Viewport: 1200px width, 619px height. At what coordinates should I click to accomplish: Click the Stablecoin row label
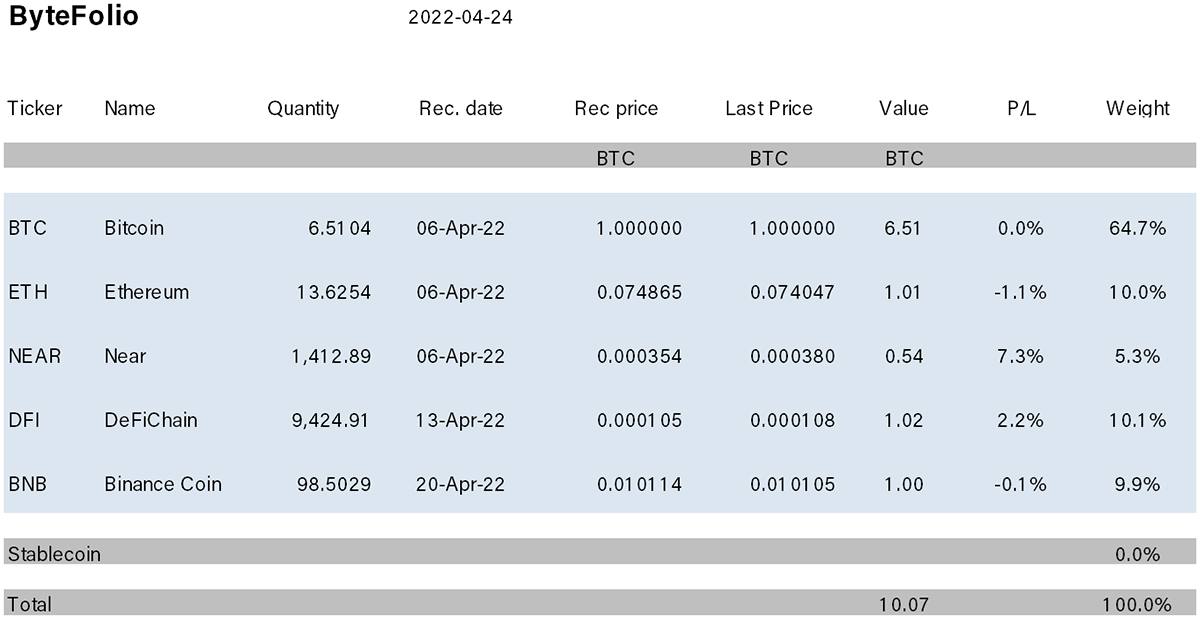[54, 553]
